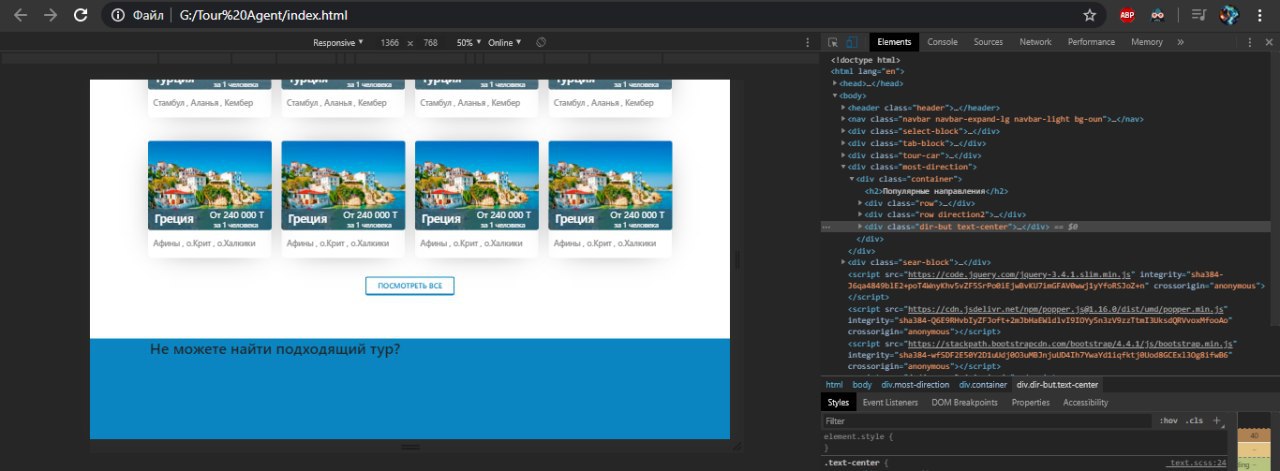1280x471 pixels.
Task: Open the Performance tab
Action: click(1091, 42)
